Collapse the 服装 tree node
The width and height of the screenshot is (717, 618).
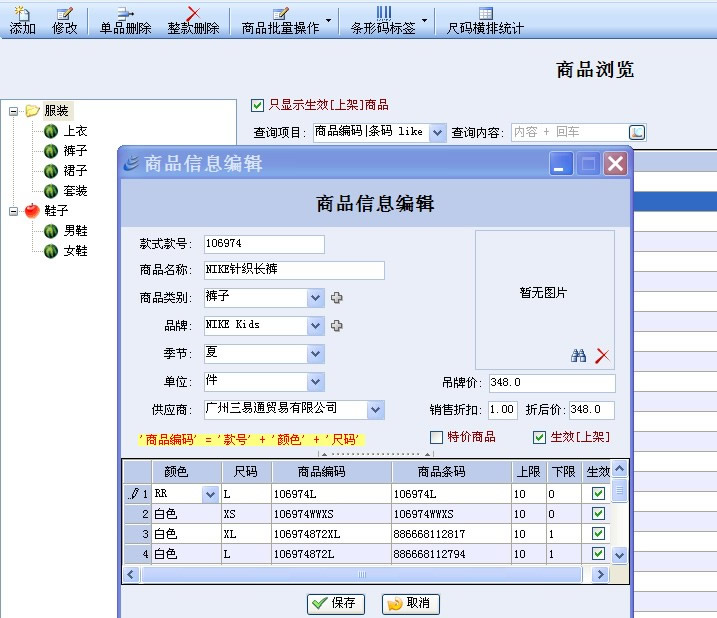tap(13, 111)
